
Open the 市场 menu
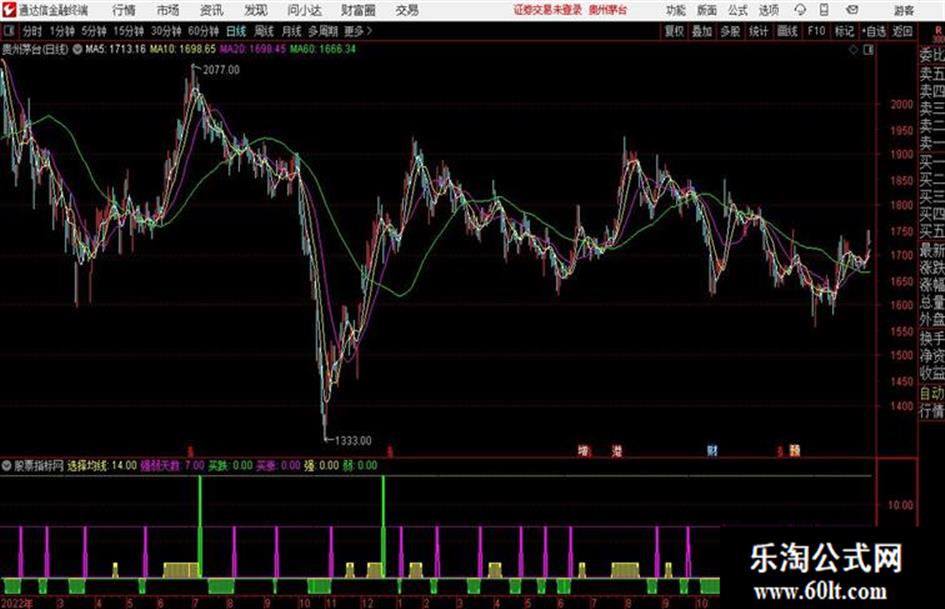(x=168, y=10)
